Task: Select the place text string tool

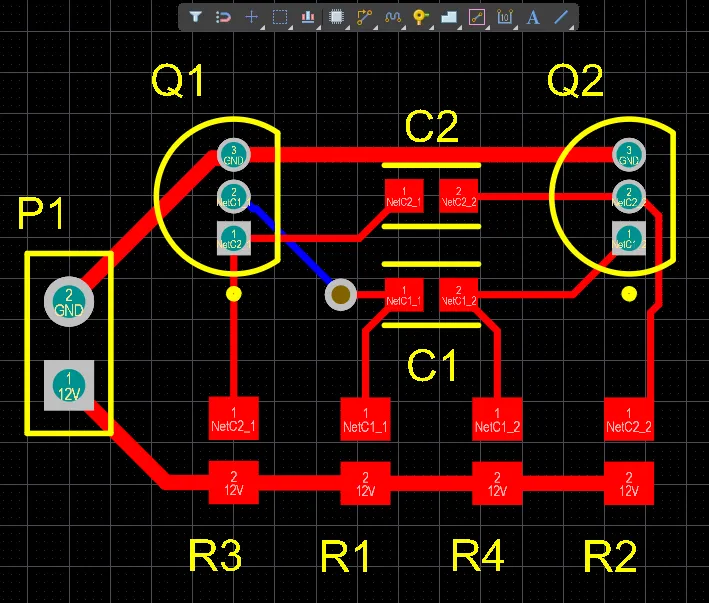Action: click(x=533, y=17)
